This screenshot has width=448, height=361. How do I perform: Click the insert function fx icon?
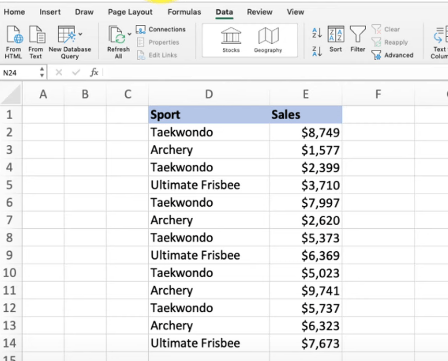[94, 72]
